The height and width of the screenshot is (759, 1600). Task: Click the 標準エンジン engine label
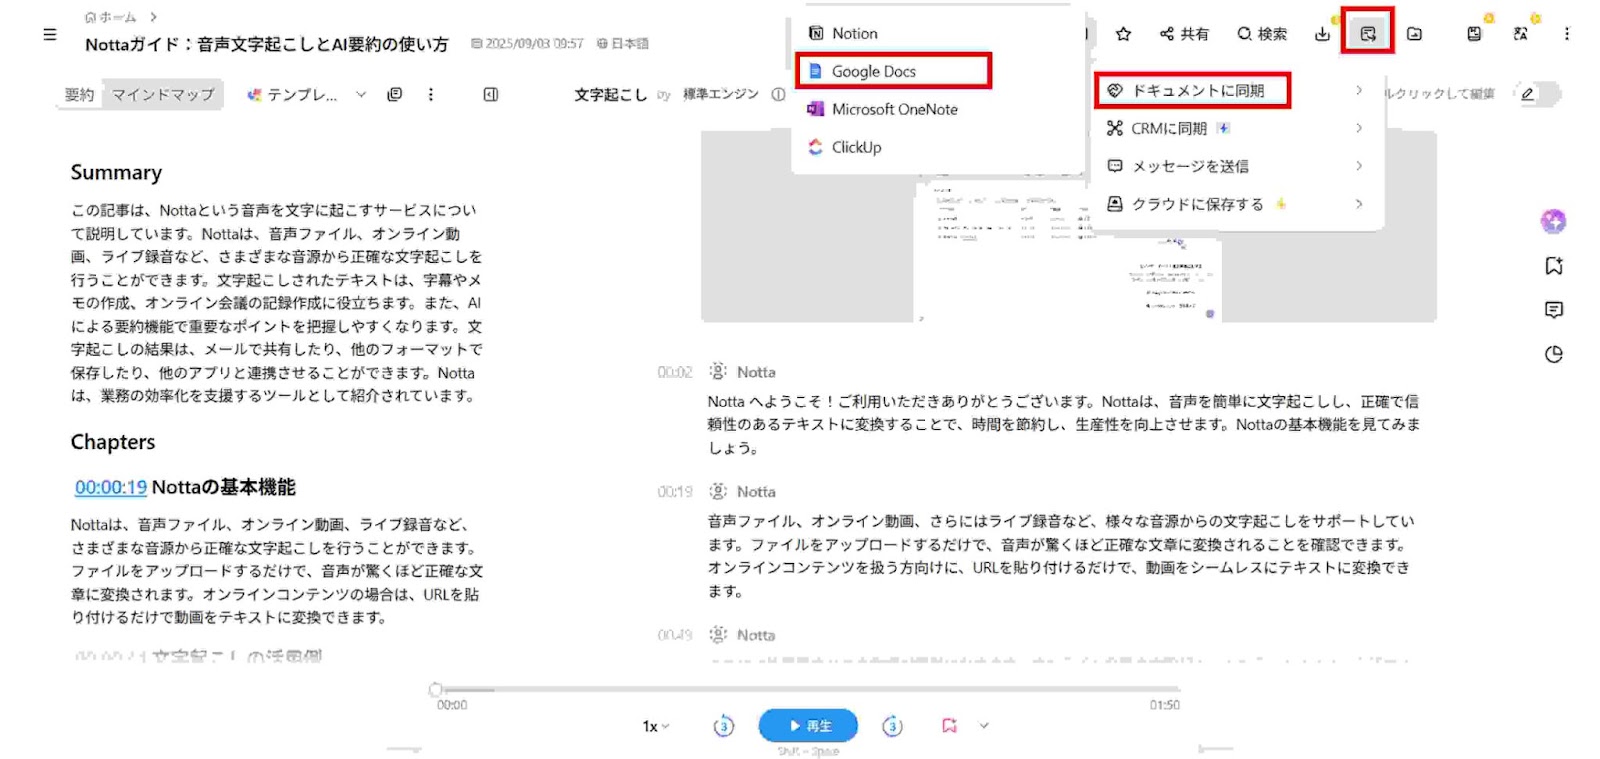coord(720,94)
